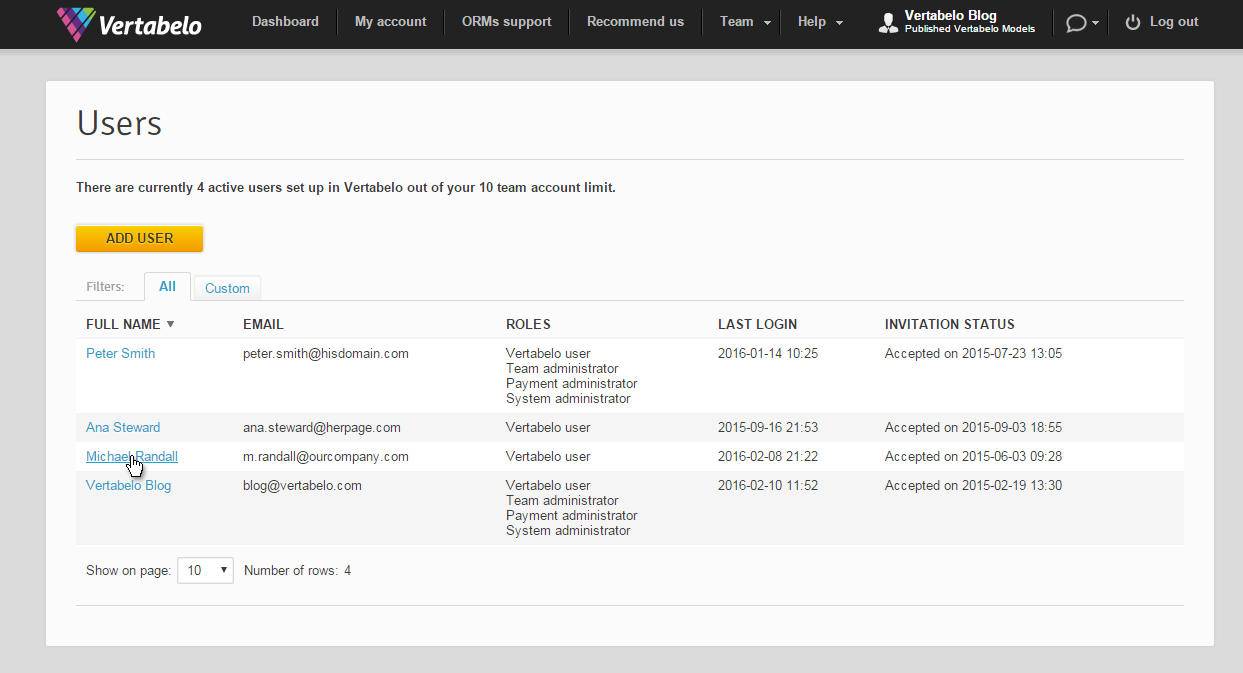Image resolution: width=1243 pixels, height=673 pixels.
Task: Open Michael Randall's user profile
Action: pyautogui.click(x=132, y=456)
